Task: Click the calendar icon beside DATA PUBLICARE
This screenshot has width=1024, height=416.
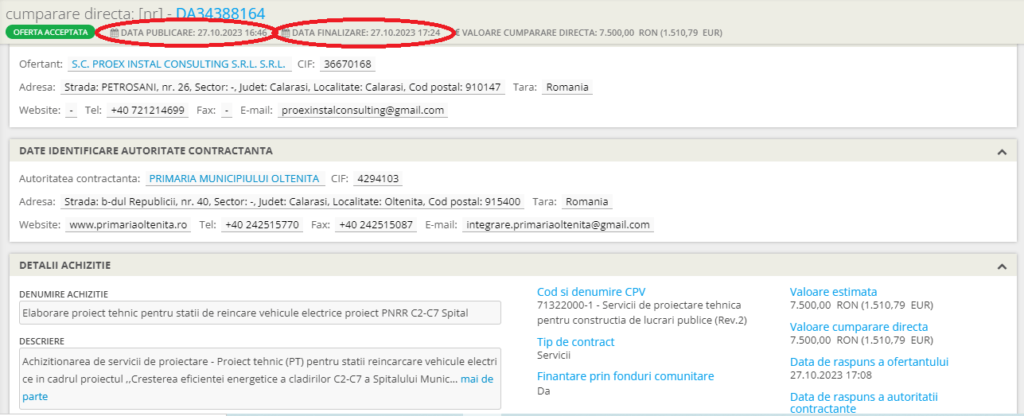Action: pos(115,32)
